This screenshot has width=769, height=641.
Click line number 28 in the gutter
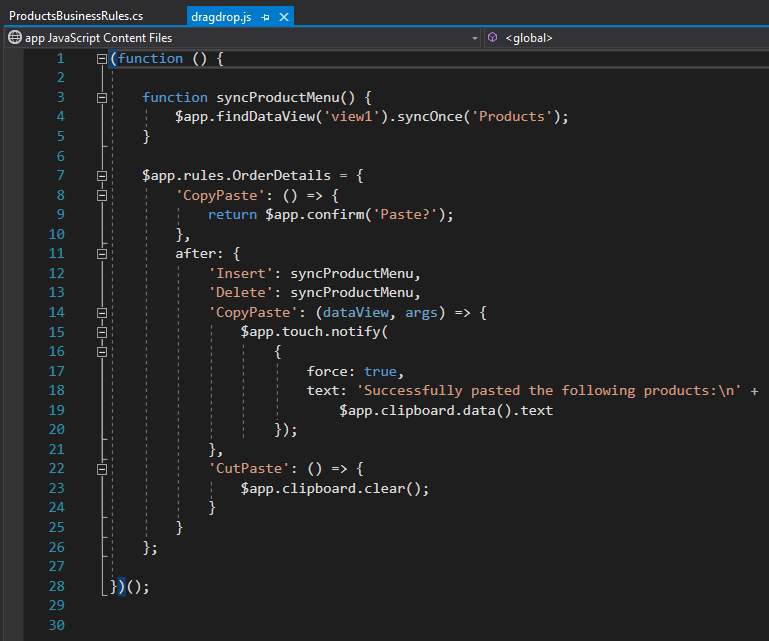coord(55,586)
